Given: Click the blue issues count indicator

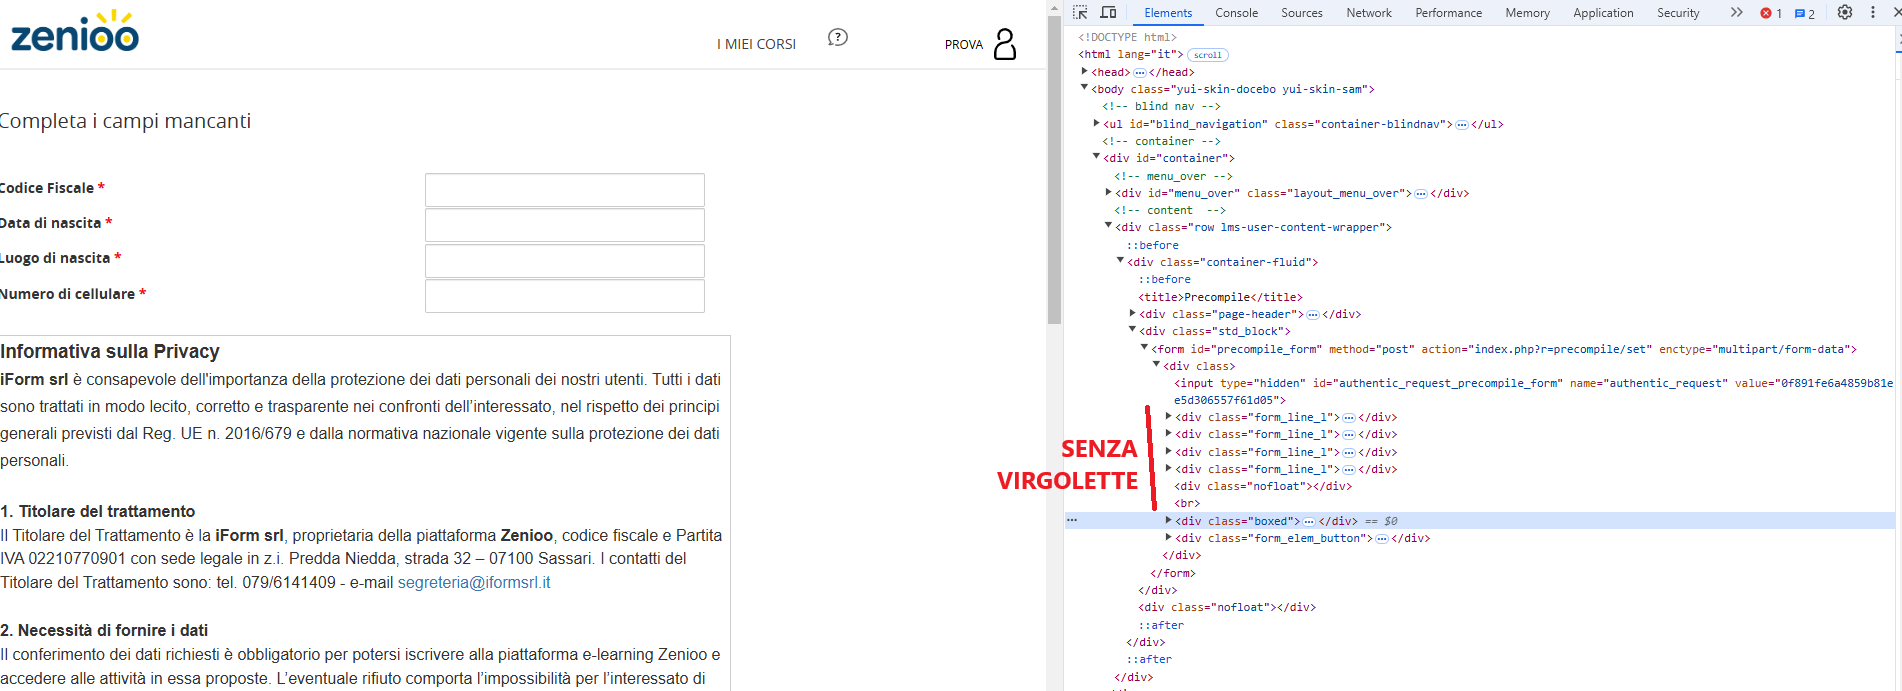Looking at the screenshot, I should click(x=1805, y=13).
